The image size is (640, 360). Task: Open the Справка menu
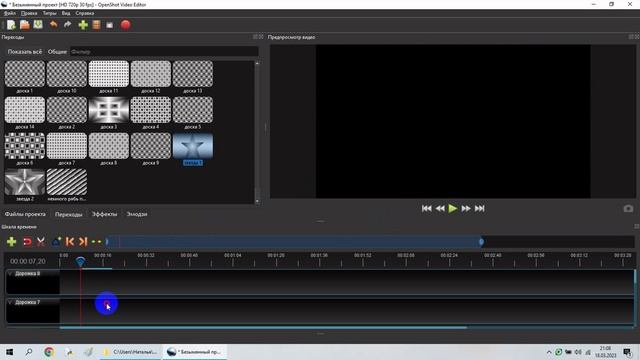tap(84, 13)
